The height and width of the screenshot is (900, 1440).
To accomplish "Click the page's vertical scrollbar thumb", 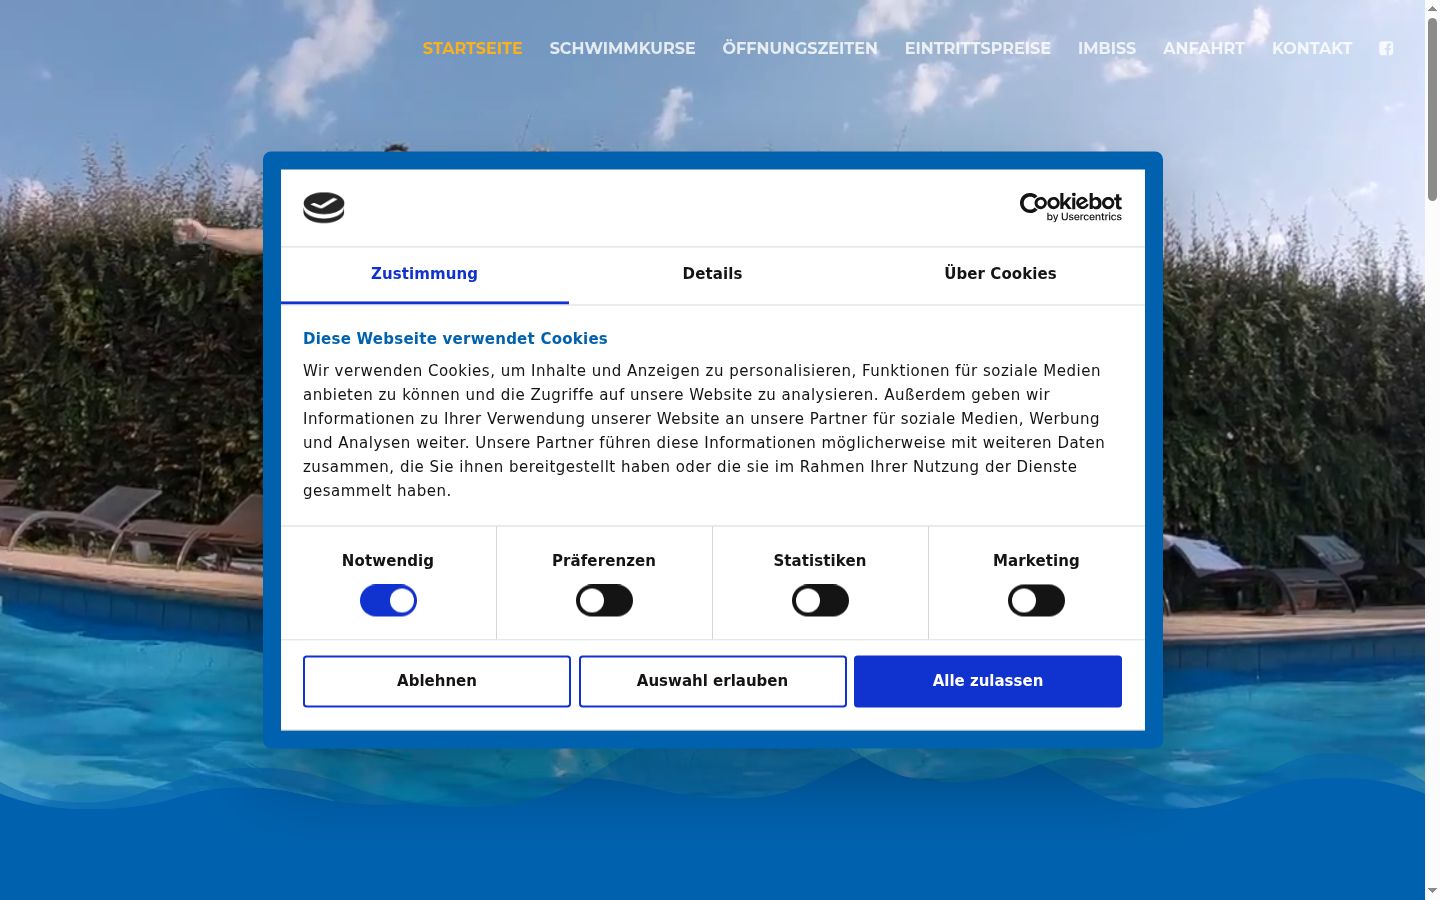I will (1432, 108).
